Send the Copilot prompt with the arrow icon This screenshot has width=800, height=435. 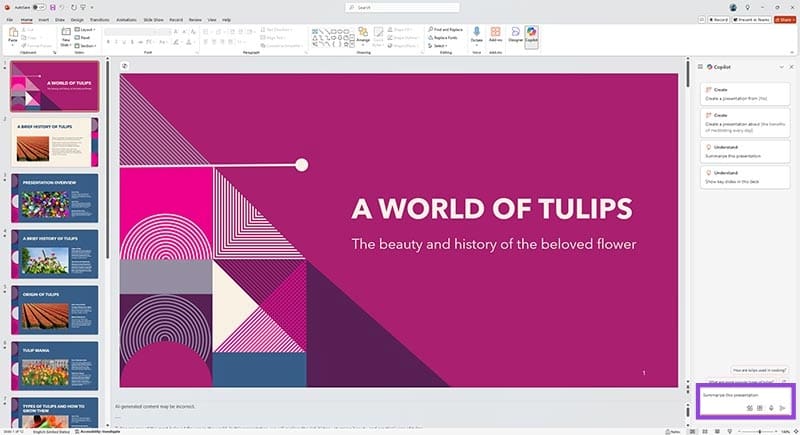click(782, 408)
